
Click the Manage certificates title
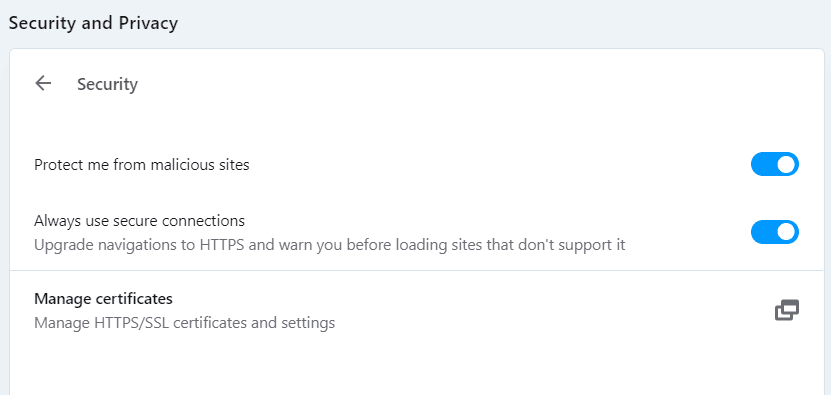pos(103,299)
